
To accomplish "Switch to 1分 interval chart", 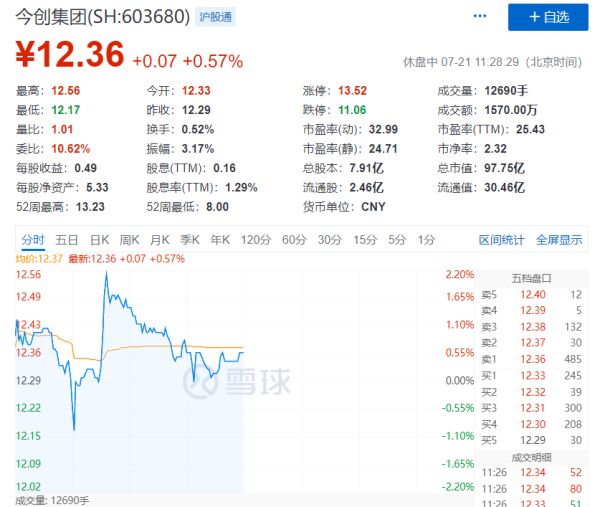I will [426, 239].
